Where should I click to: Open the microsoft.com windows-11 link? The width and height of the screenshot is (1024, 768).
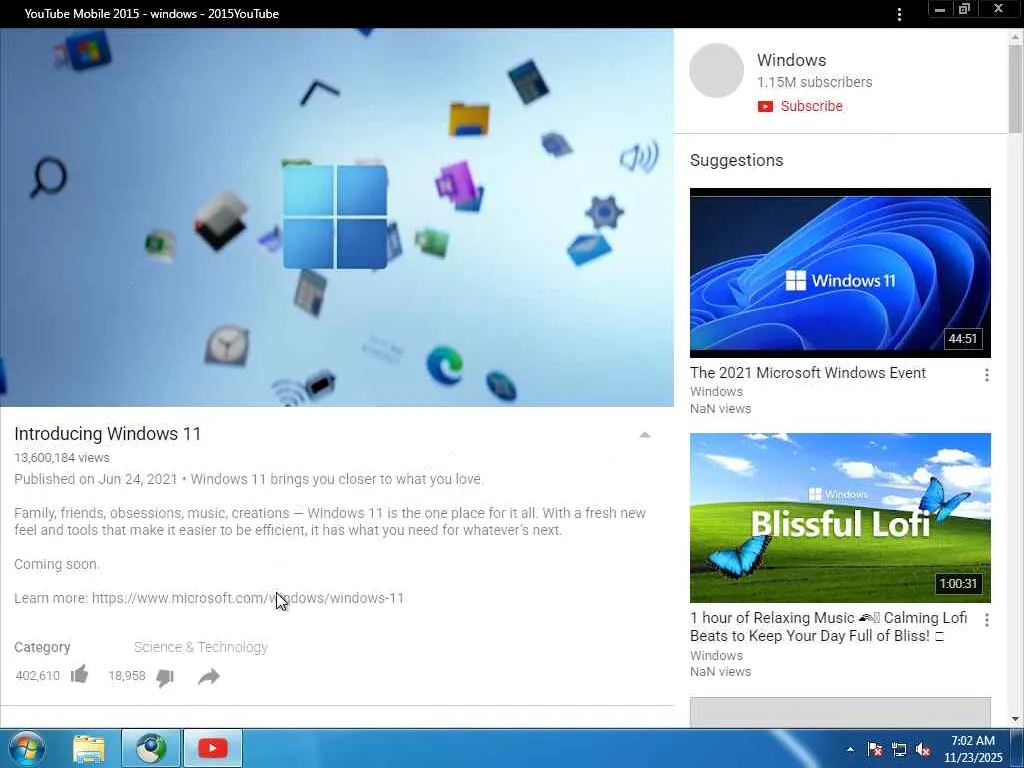(248, 598)
